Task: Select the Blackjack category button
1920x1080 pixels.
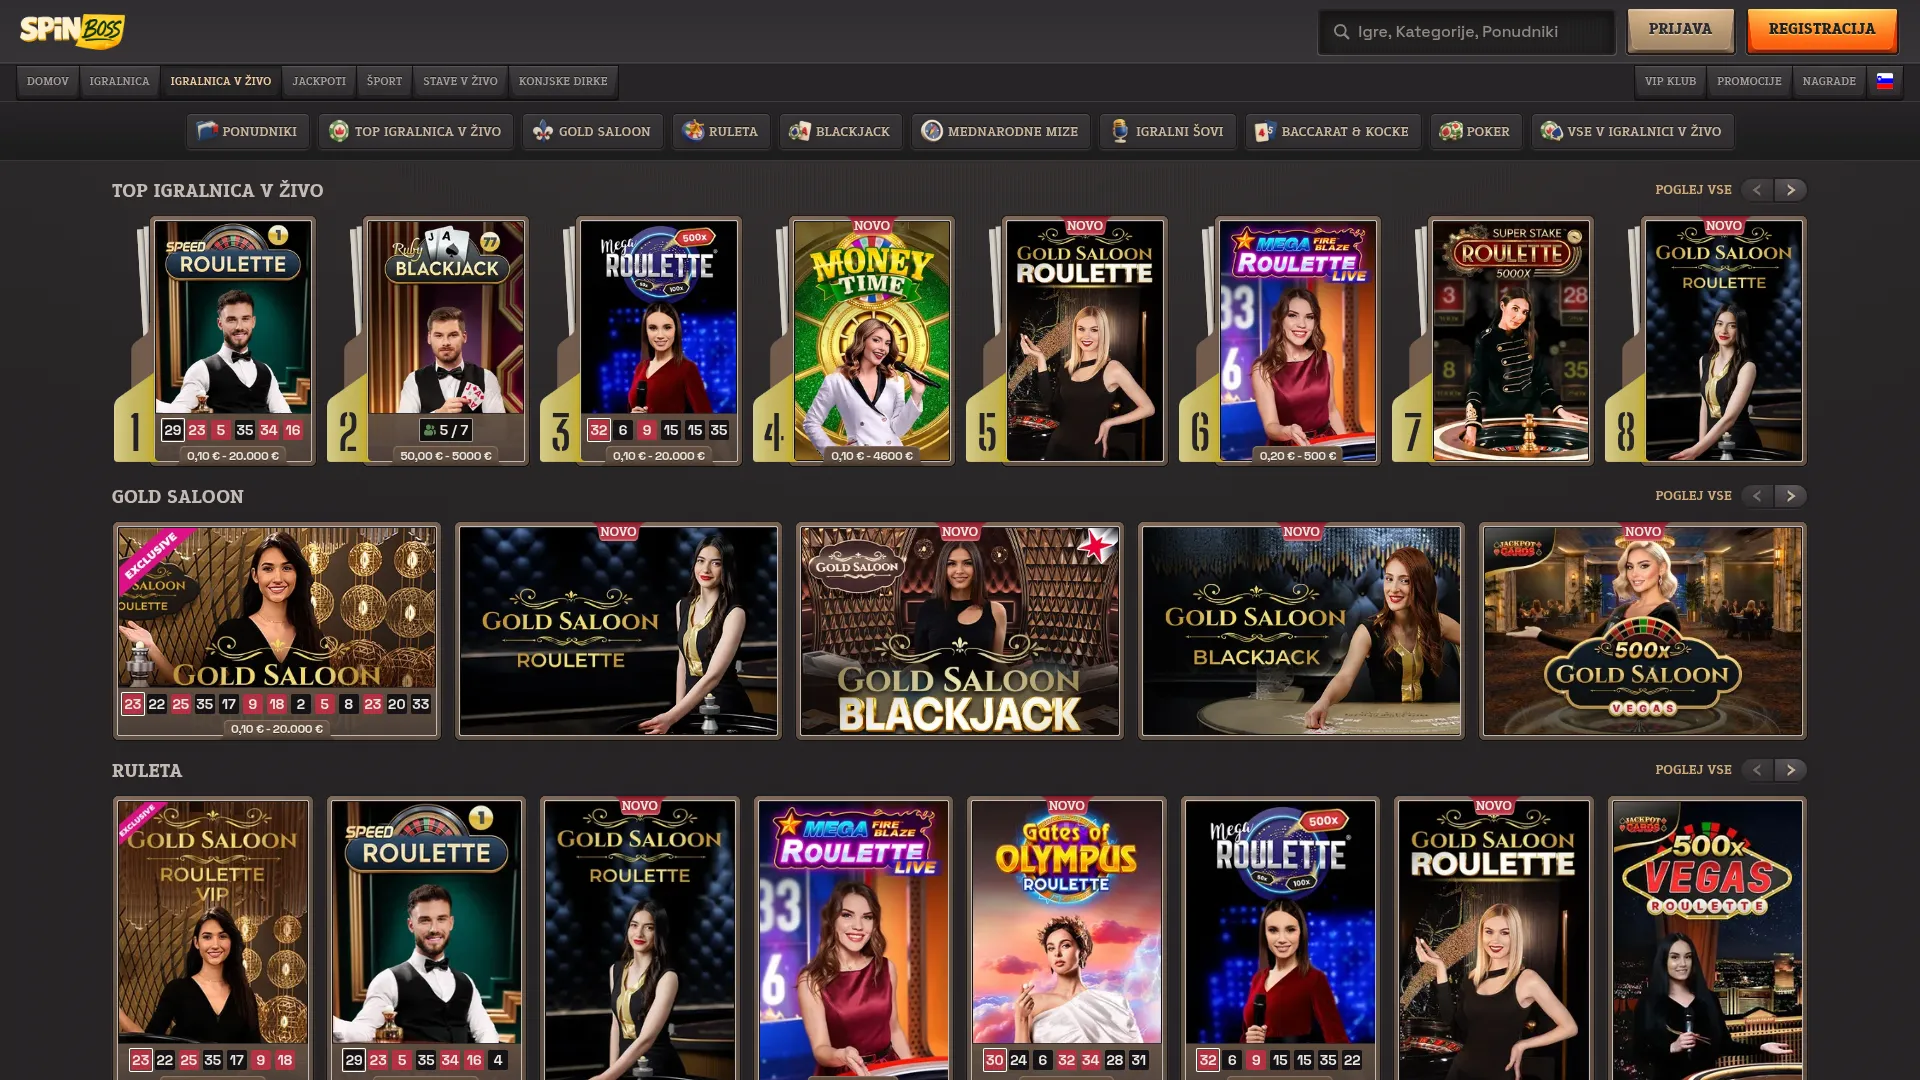Action: pos(840,131)
